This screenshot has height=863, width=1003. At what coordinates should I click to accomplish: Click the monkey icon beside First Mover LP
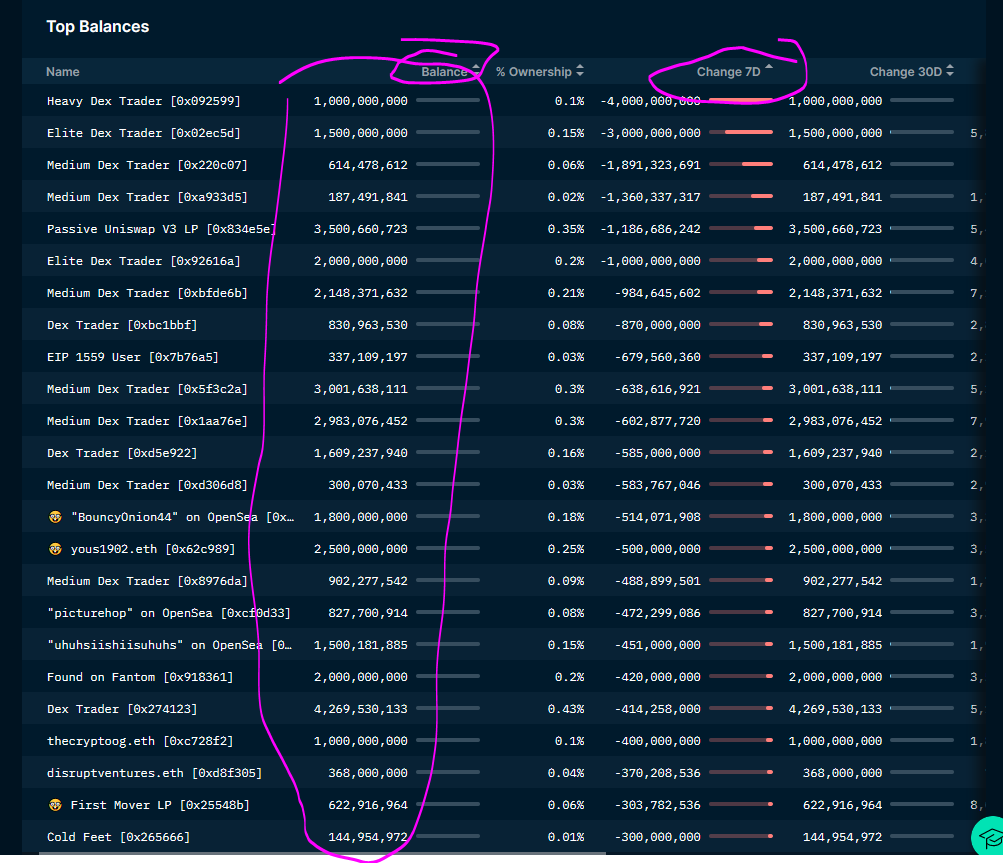pos(53,804)
